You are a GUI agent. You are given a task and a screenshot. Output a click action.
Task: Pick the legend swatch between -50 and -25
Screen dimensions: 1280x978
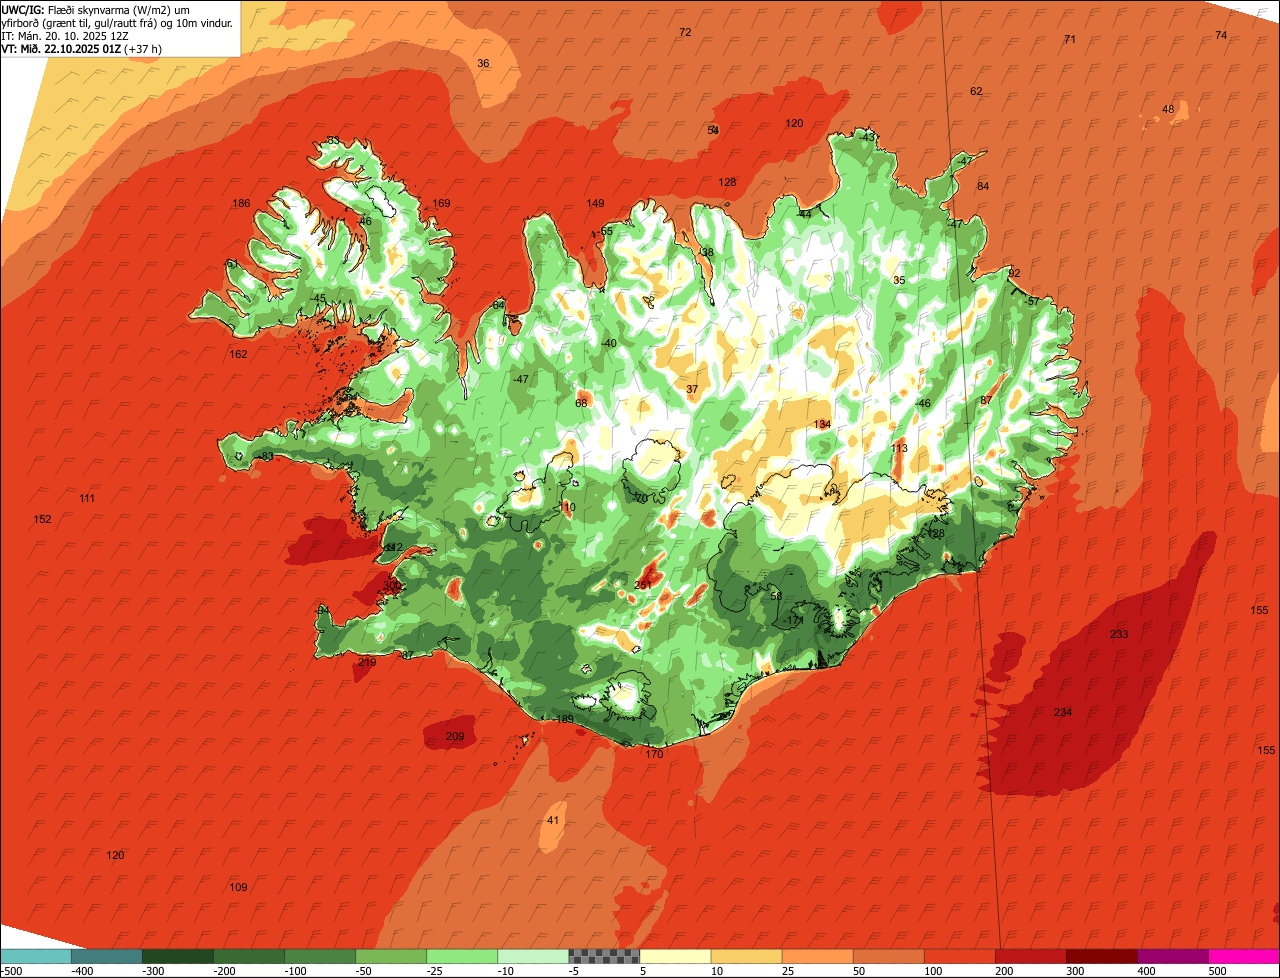(x=391, y=956)
